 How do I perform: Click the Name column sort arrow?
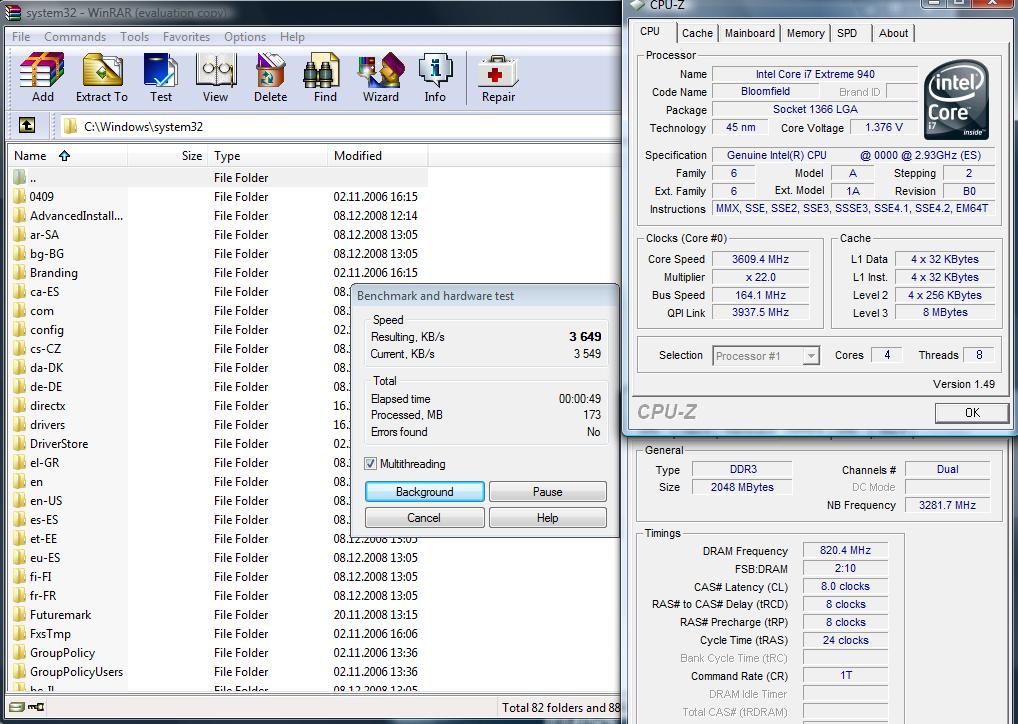[x=64, y=156]
